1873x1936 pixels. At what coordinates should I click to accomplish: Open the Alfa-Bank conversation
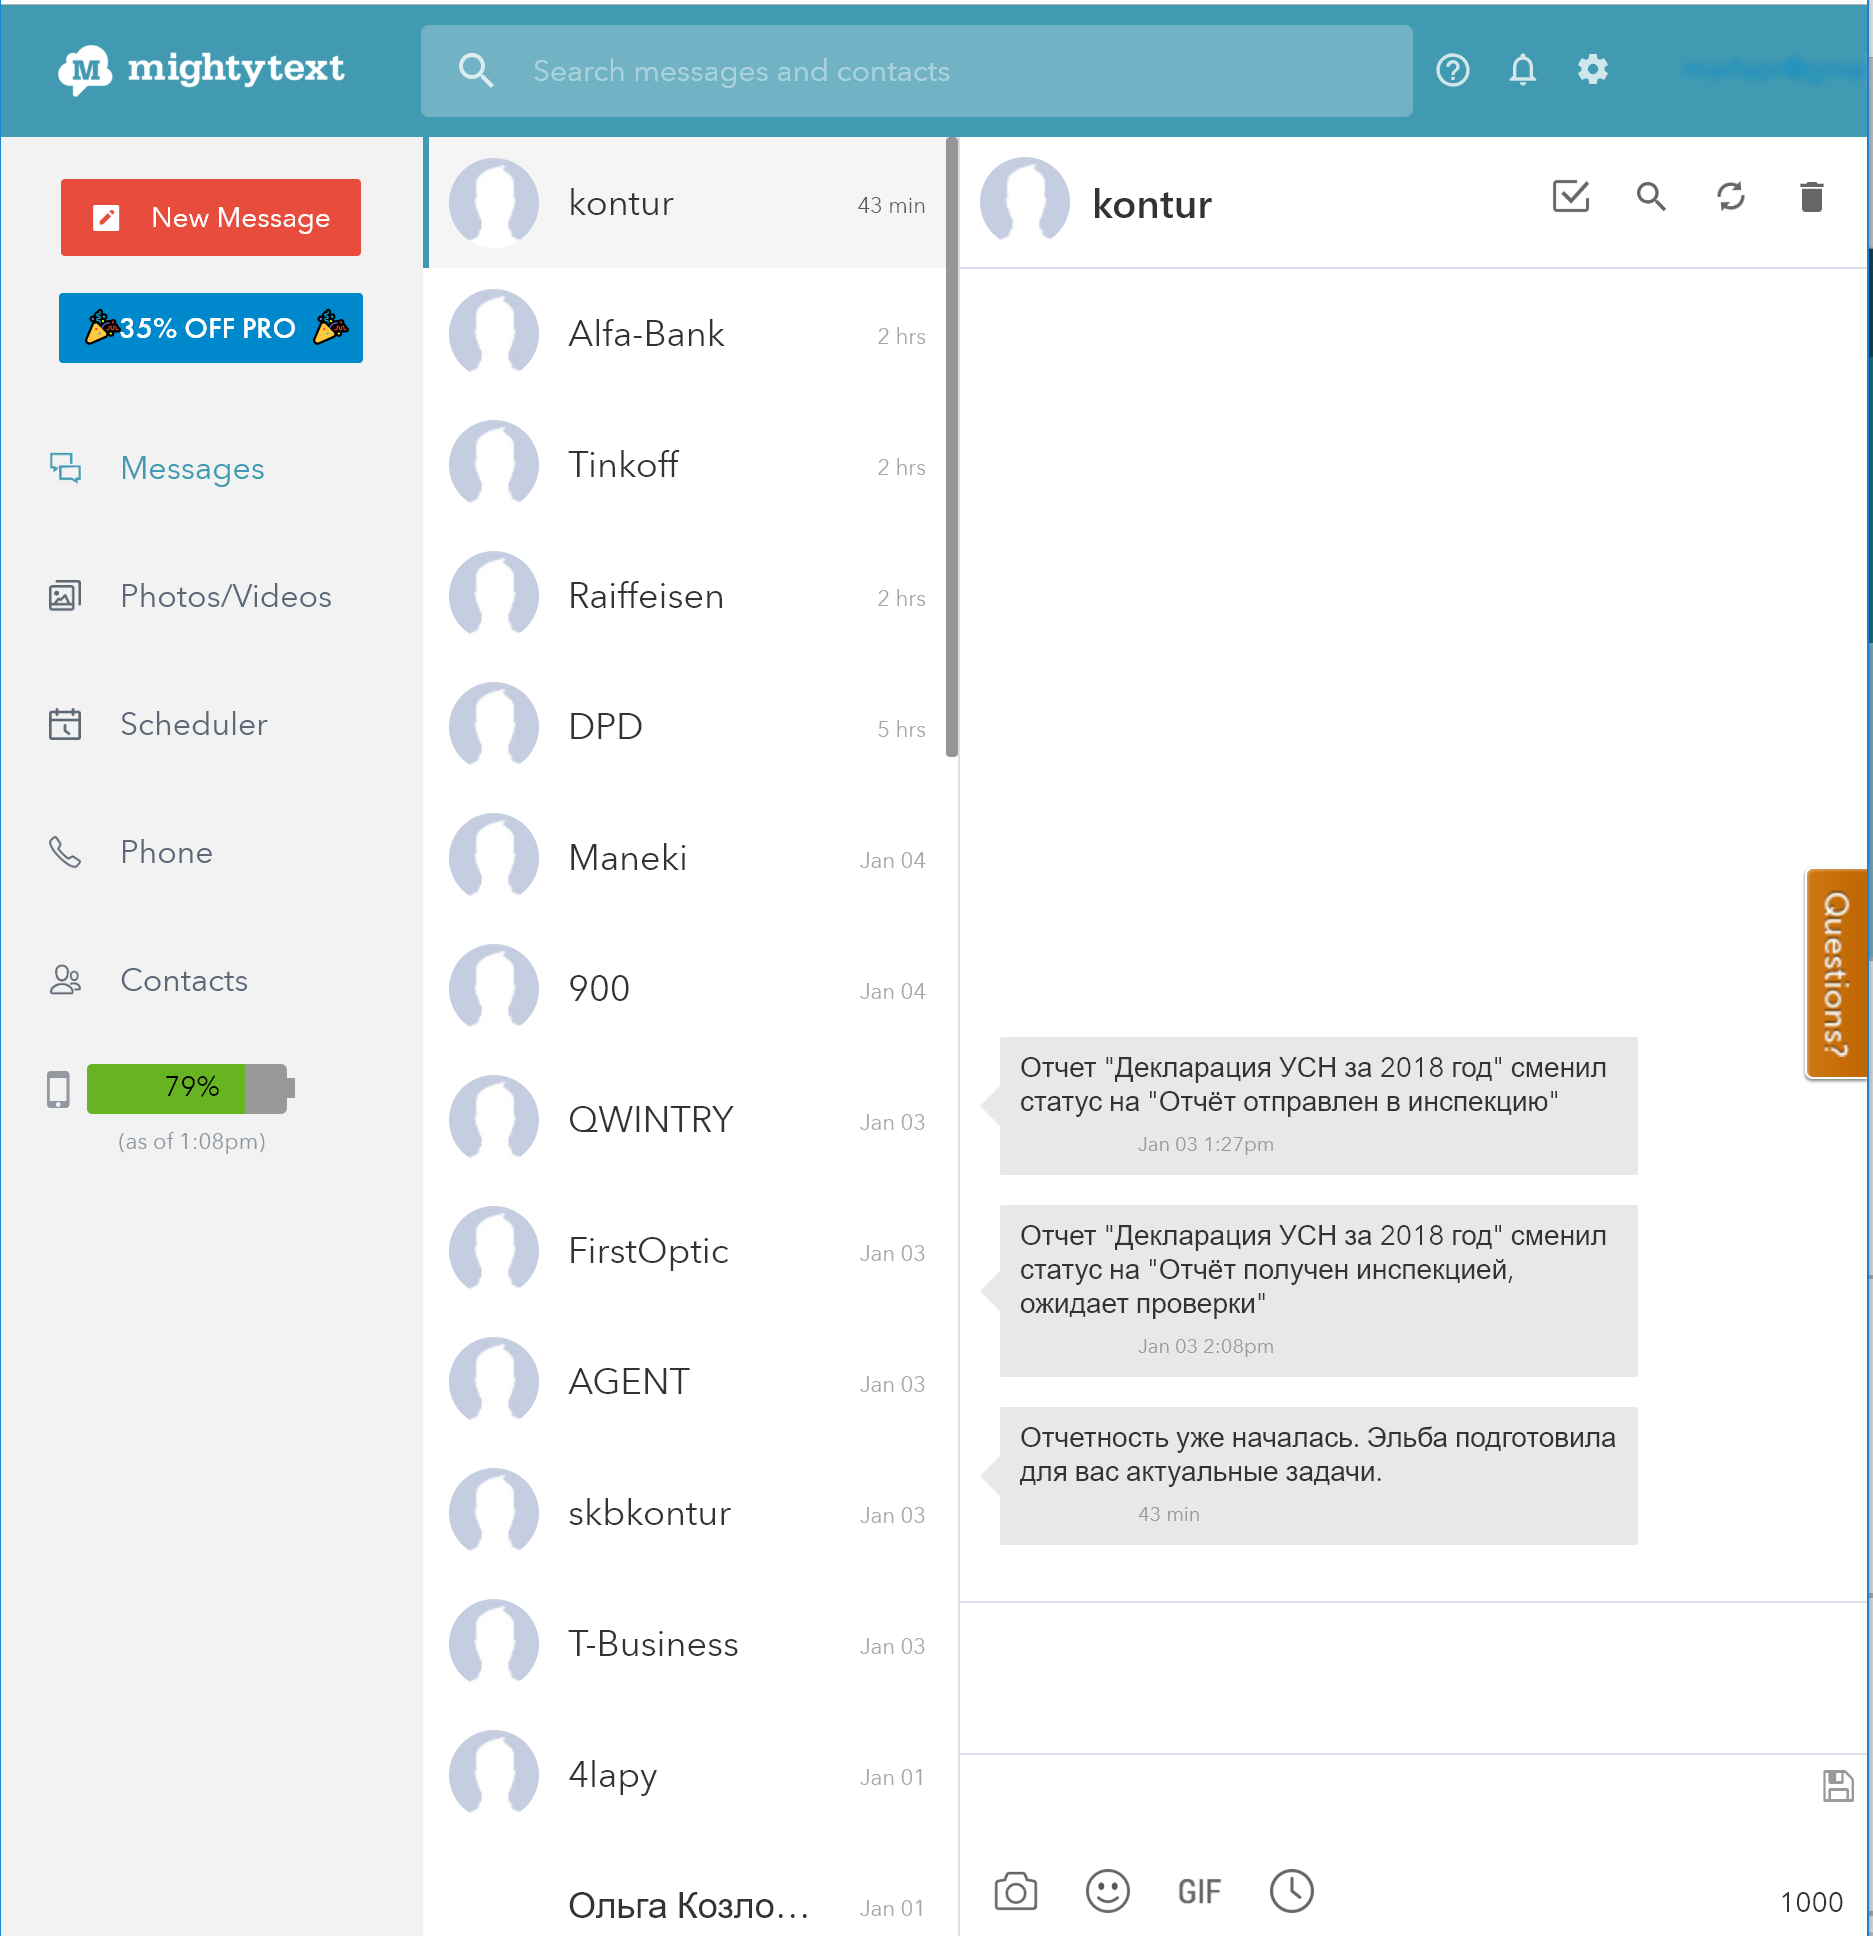coord(685,334)
